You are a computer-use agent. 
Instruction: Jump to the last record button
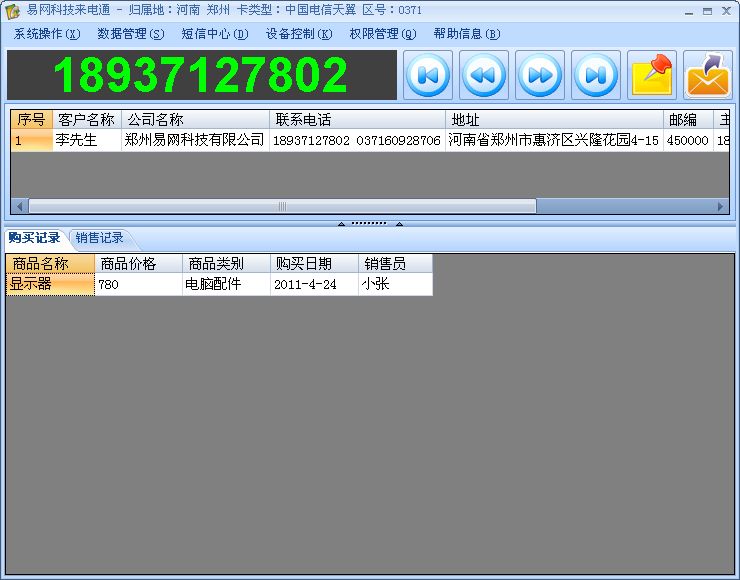point(596,75)
